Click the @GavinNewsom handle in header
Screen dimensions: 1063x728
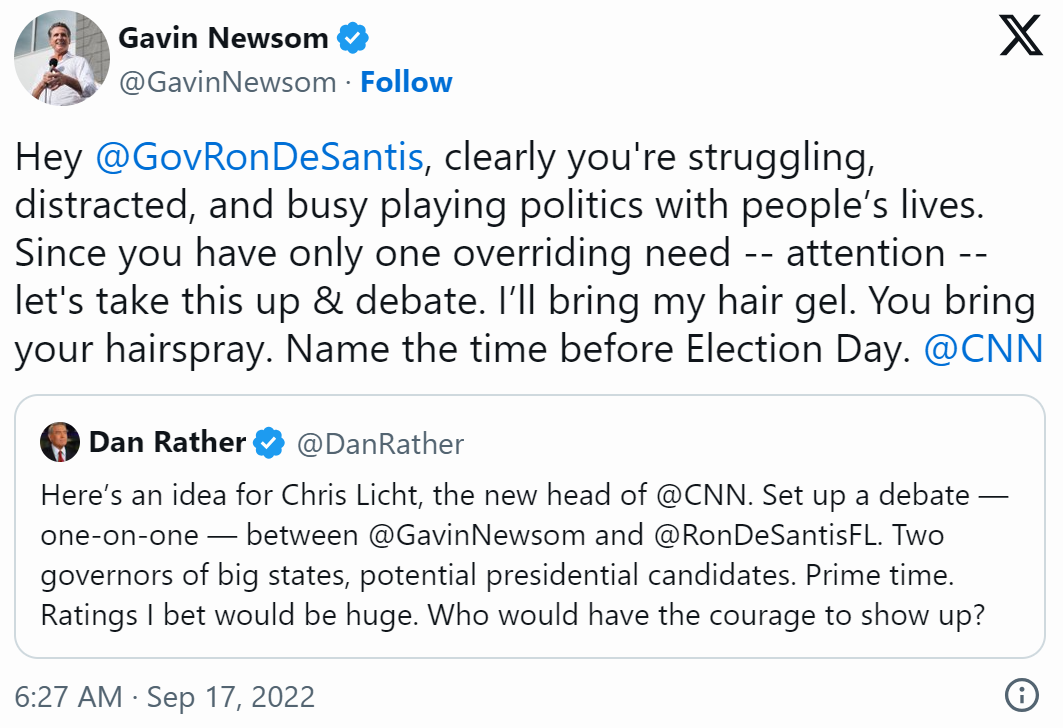coord(227,82)
